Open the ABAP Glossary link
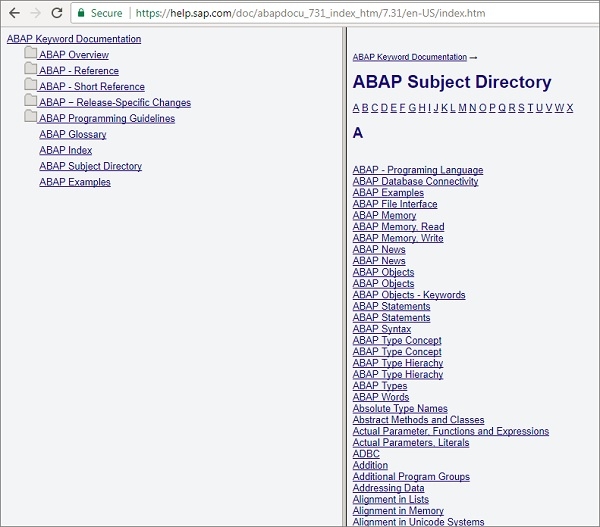 click(73, 135)
